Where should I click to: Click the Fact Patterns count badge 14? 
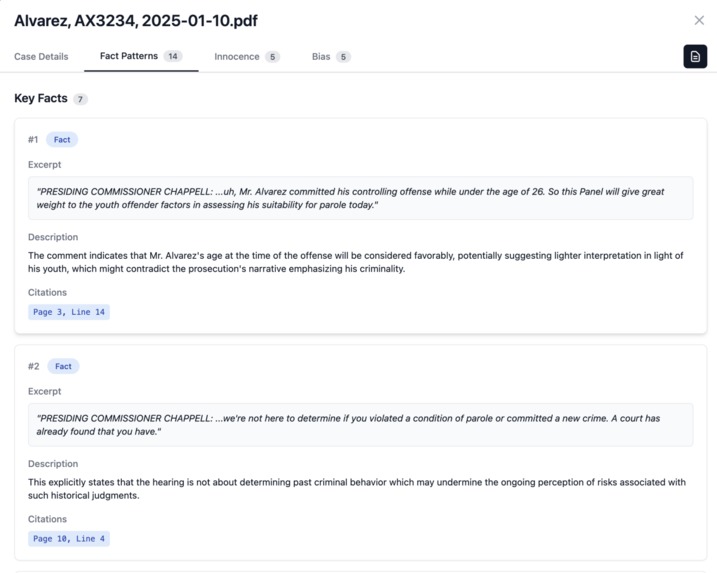click(173, 56)
